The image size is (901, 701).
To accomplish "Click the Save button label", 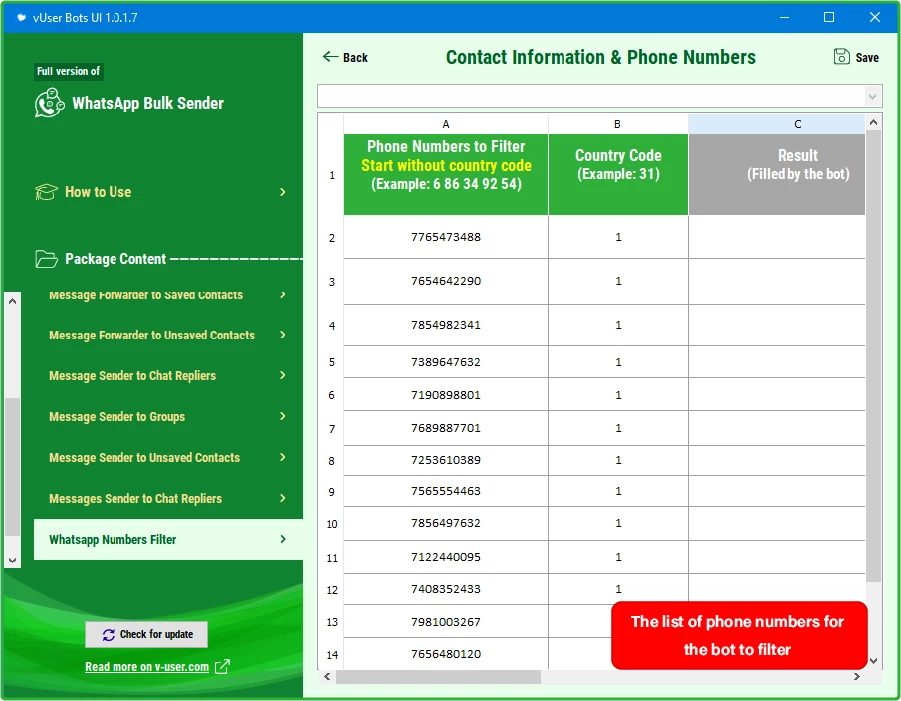I will point(867,57).
